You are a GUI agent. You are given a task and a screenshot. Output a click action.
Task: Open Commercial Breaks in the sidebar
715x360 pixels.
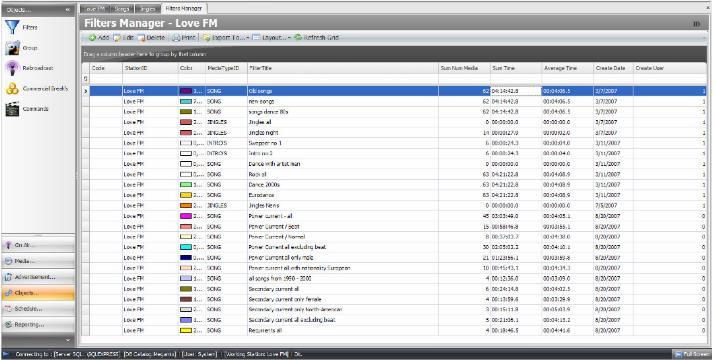[x=36, y=89]
